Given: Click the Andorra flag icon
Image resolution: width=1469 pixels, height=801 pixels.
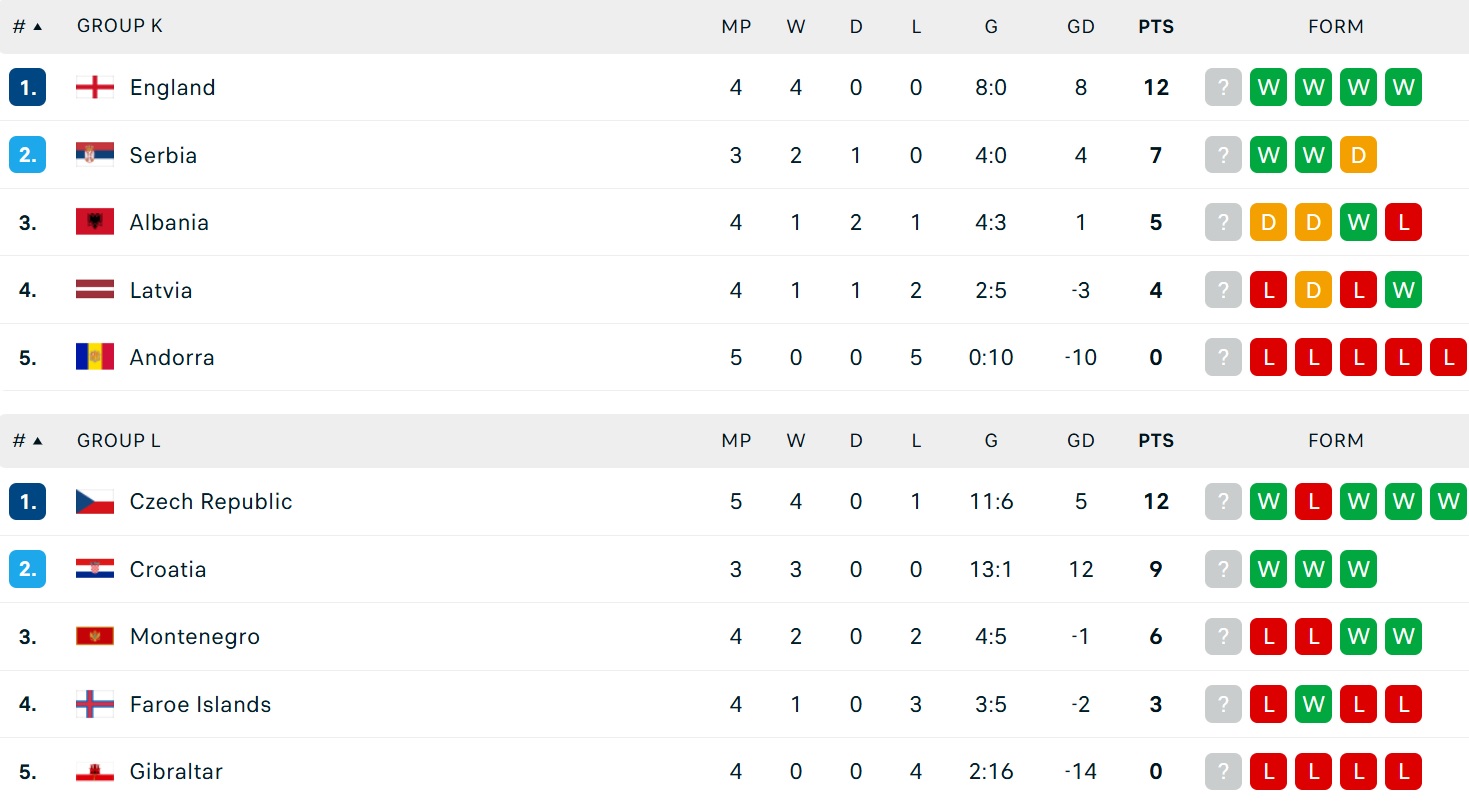Looking at the screenshot, I should pyautogui.click(x=95, y=357).
